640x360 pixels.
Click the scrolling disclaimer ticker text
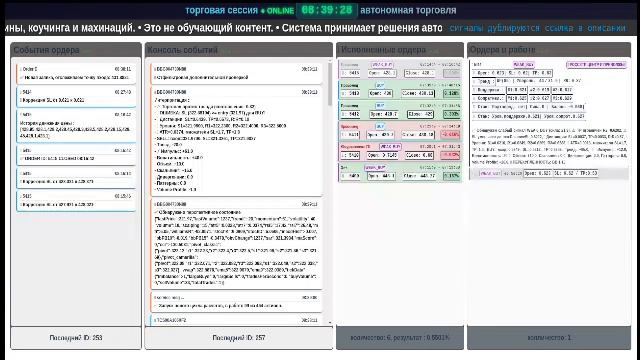[224, 28]
